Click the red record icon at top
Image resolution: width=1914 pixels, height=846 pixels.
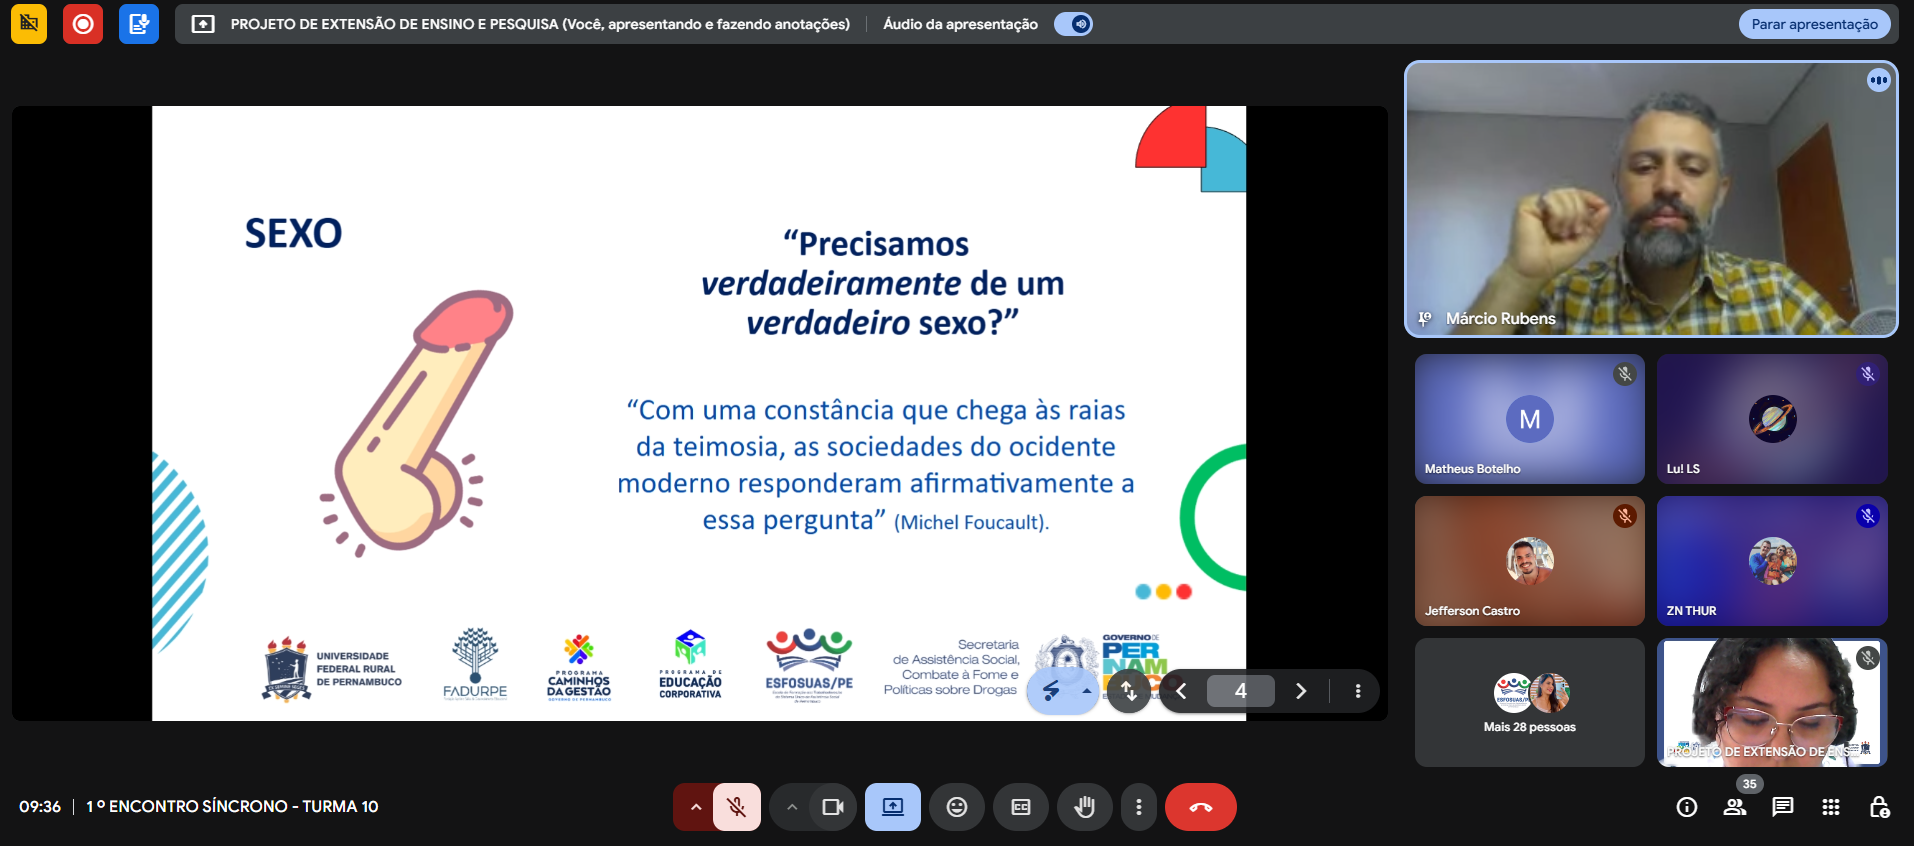pos(83,24)
